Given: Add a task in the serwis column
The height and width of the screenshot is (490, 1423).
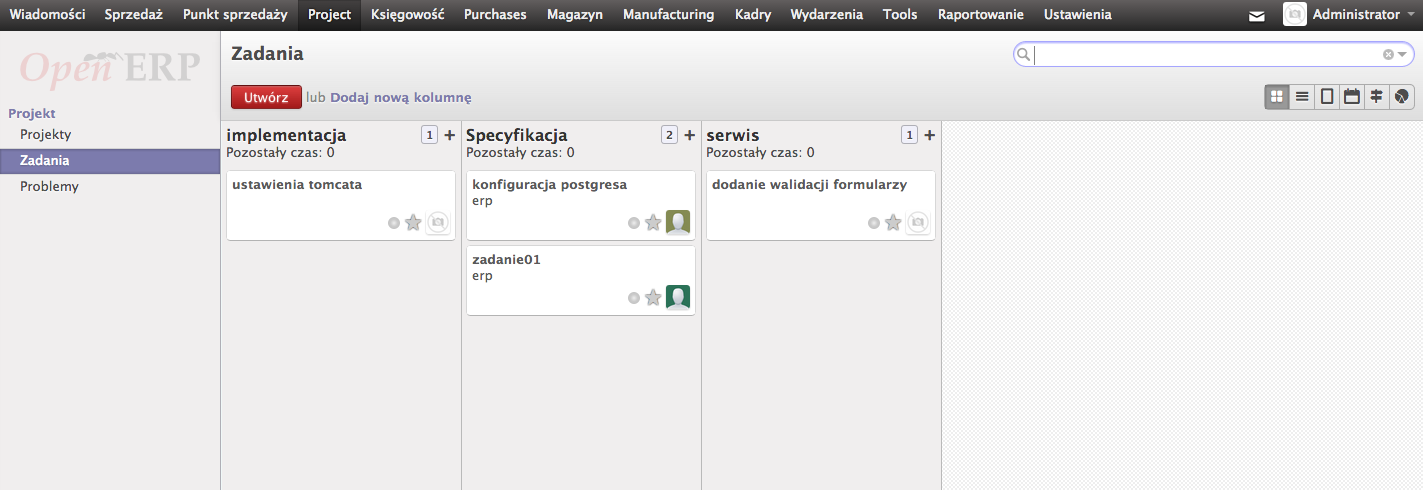Looking at the screenshot, I should (x=929, y=135).
